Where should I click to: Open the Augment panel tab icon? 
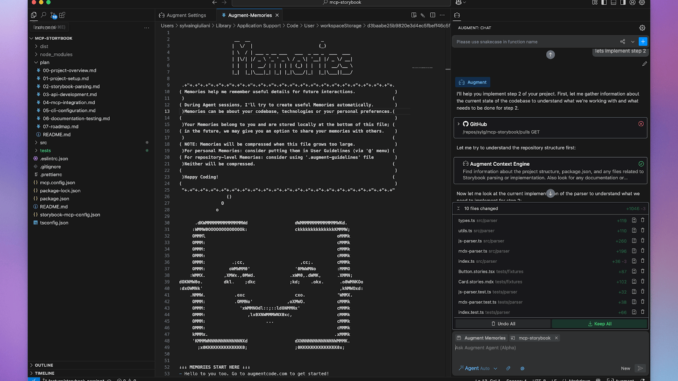click(457, 15)
